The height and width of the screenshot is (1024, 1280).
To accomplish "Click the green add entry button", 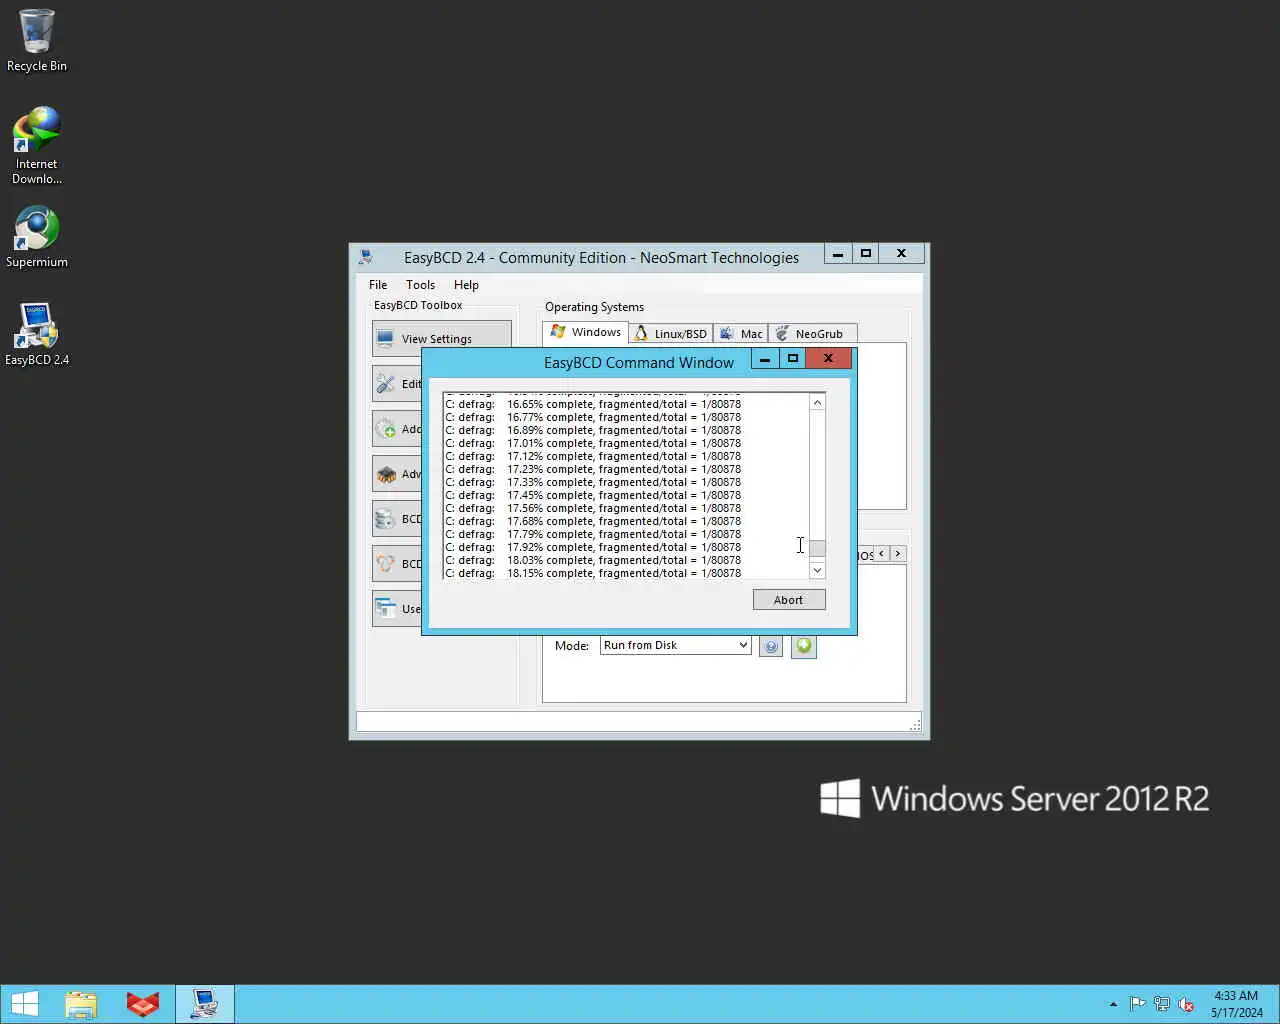I will (804, 646).
